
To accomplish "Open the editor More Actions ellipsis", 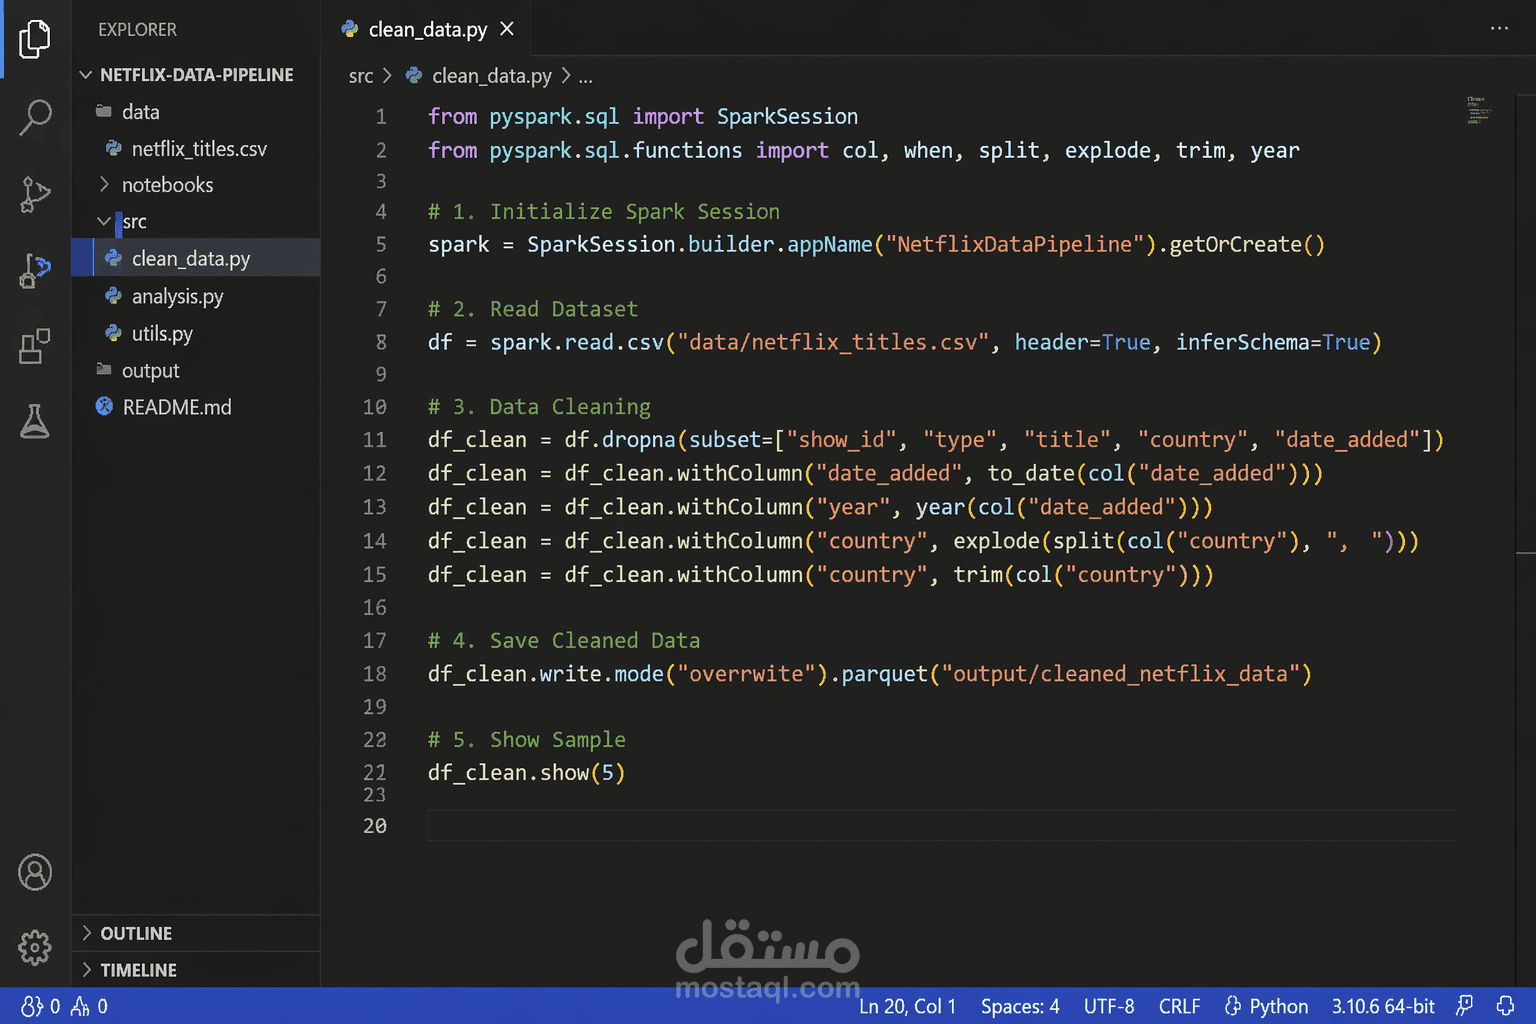I will pyautogui.click(x=1499, y=28).
